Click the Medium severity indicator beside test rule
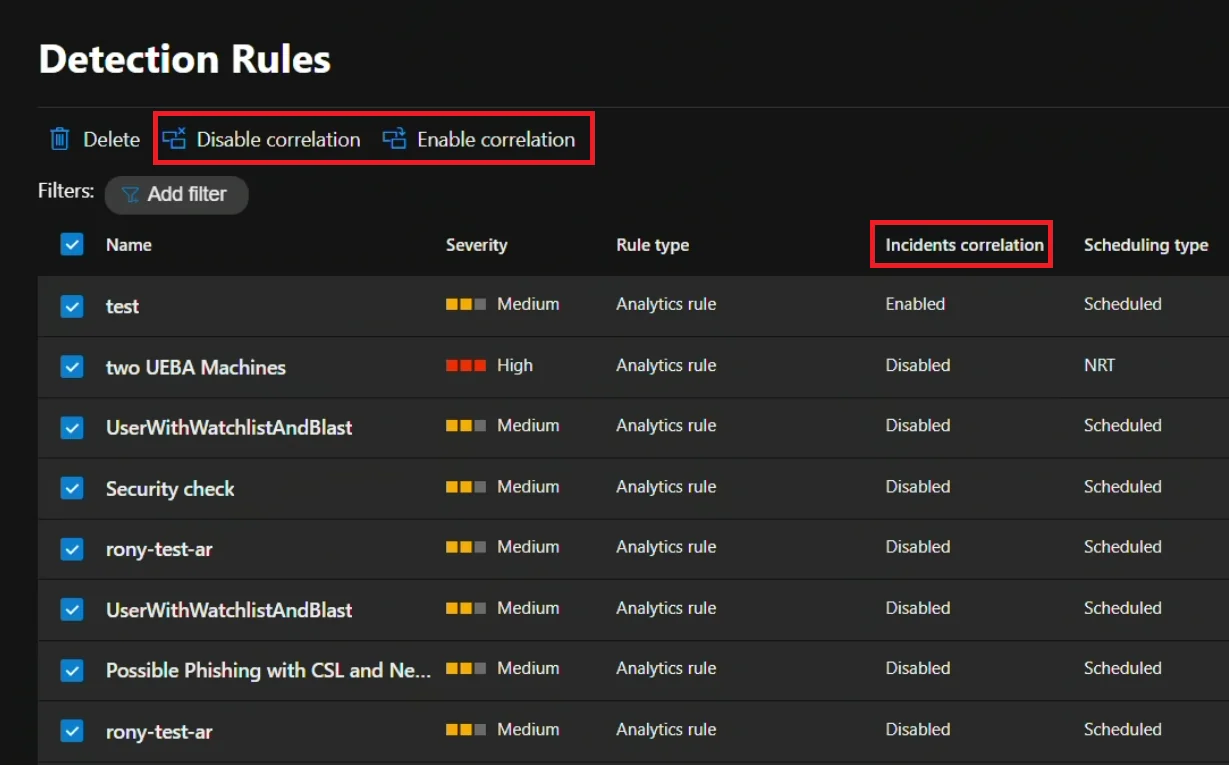 [x=465, y=305]
